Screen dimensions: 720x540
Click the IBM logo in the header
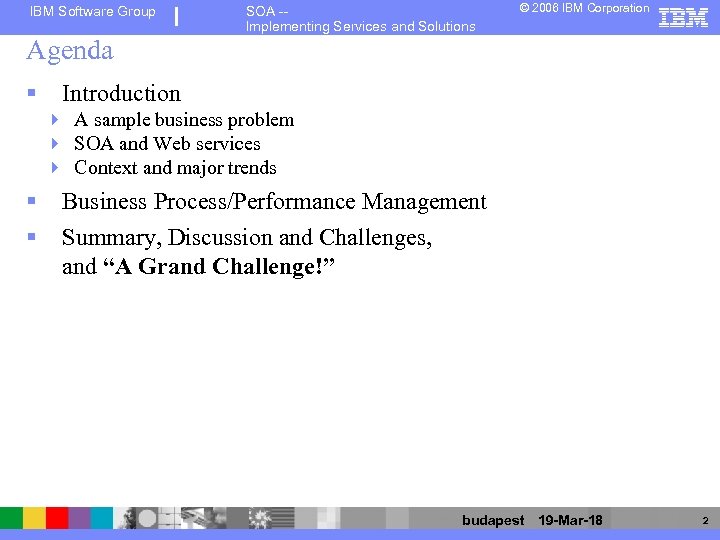click(x=683, y=18)
